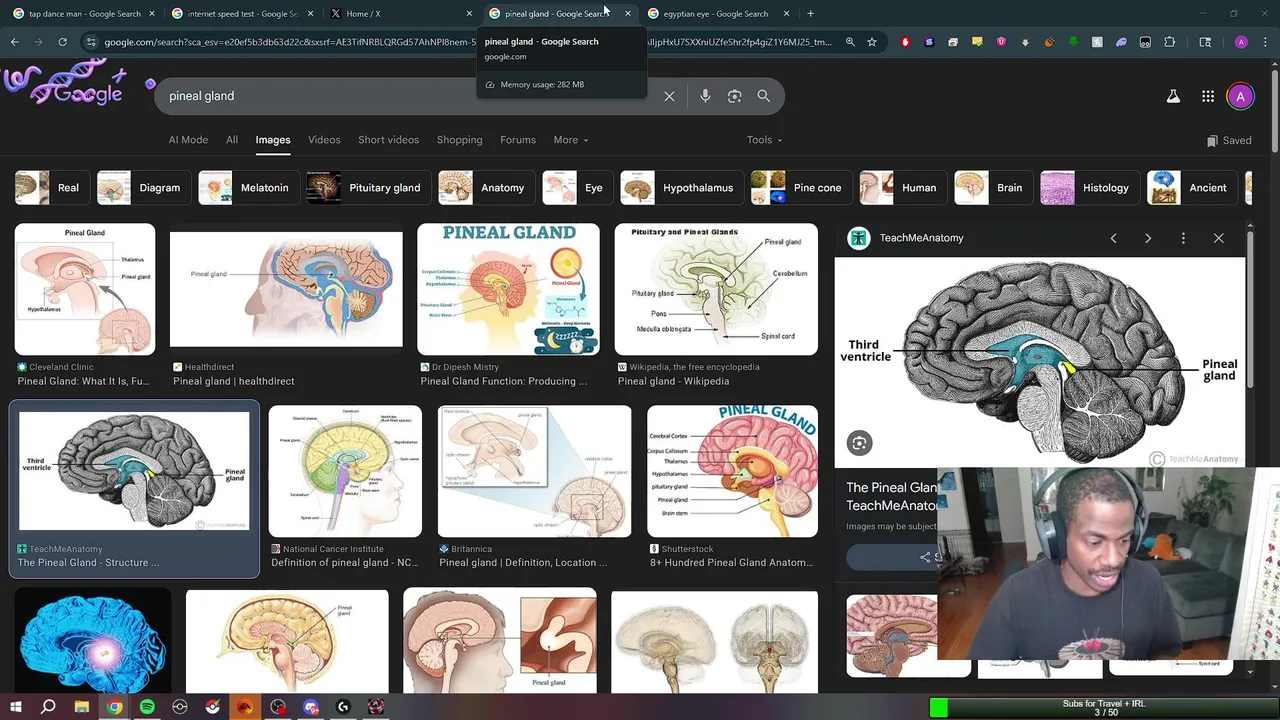Screen dimensions: 1280x720
Task: Expand the More search filters dropdown
Action: click(571, 140)
